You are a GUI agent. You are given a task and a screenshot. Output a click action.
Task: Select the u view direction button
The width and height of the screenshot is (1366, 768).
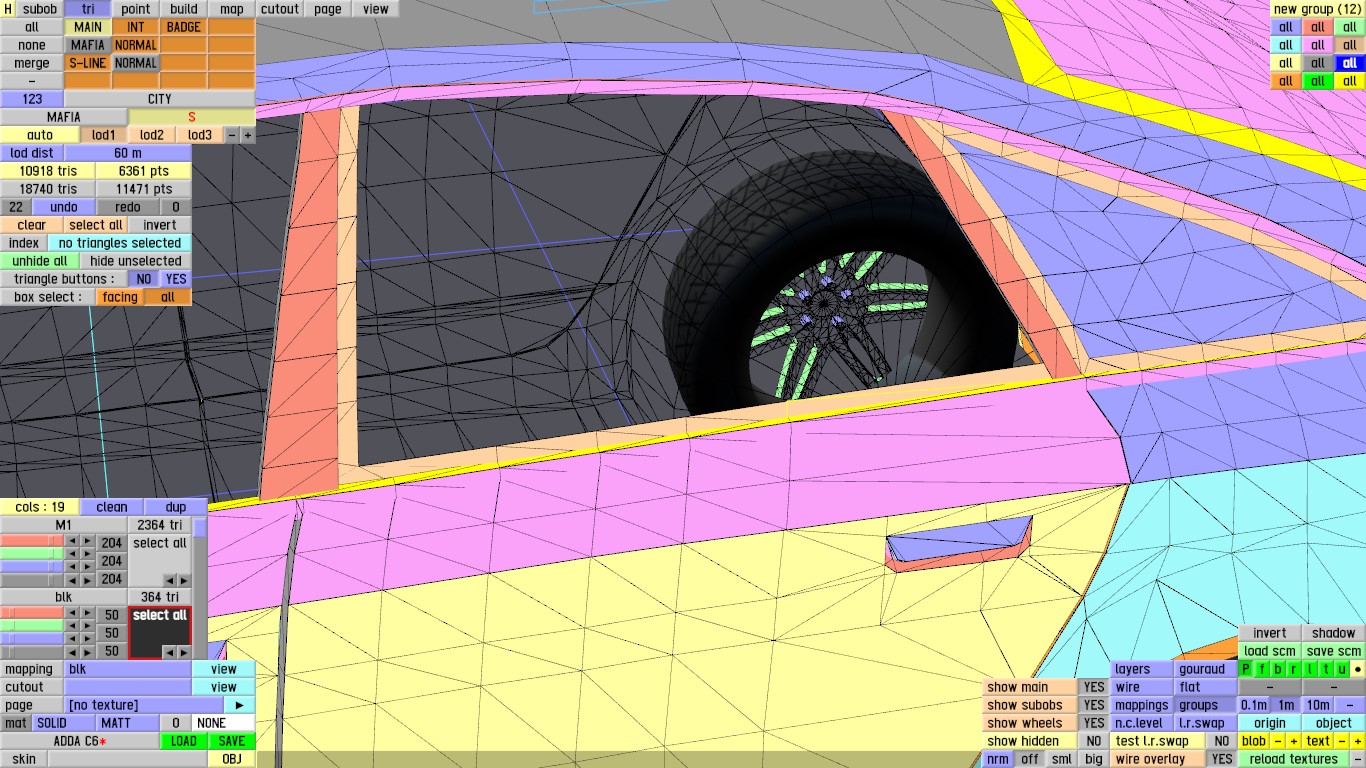[1342, 669]
